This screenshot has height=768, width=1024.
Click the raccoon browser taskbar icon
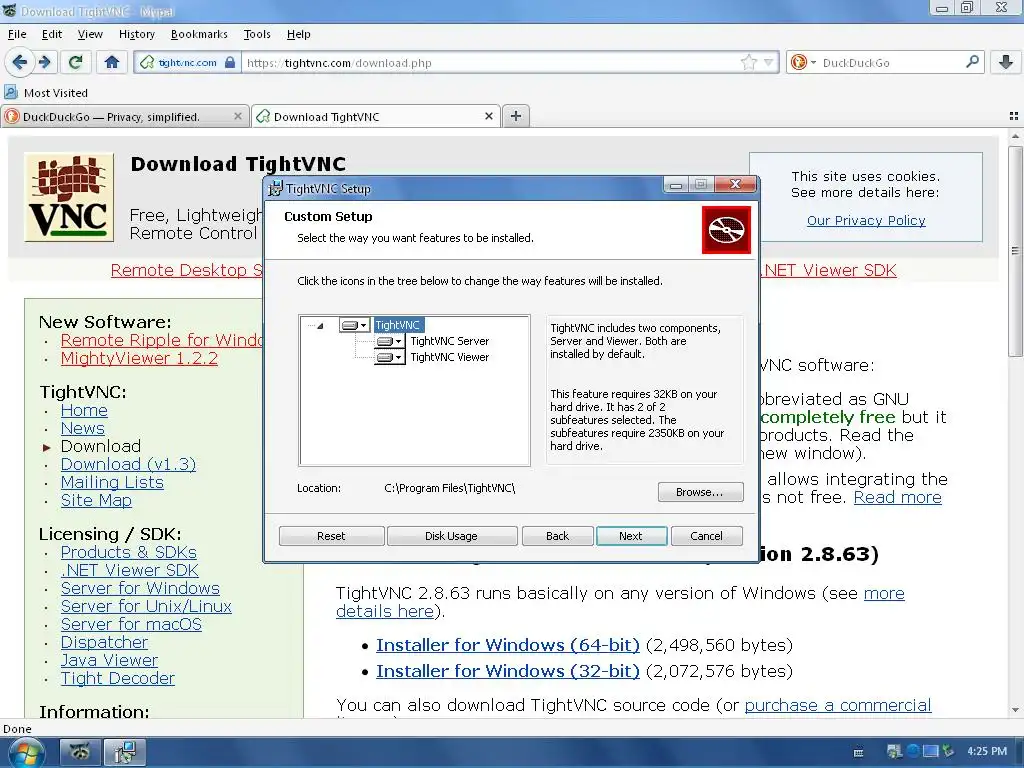[x=80, y=752]
